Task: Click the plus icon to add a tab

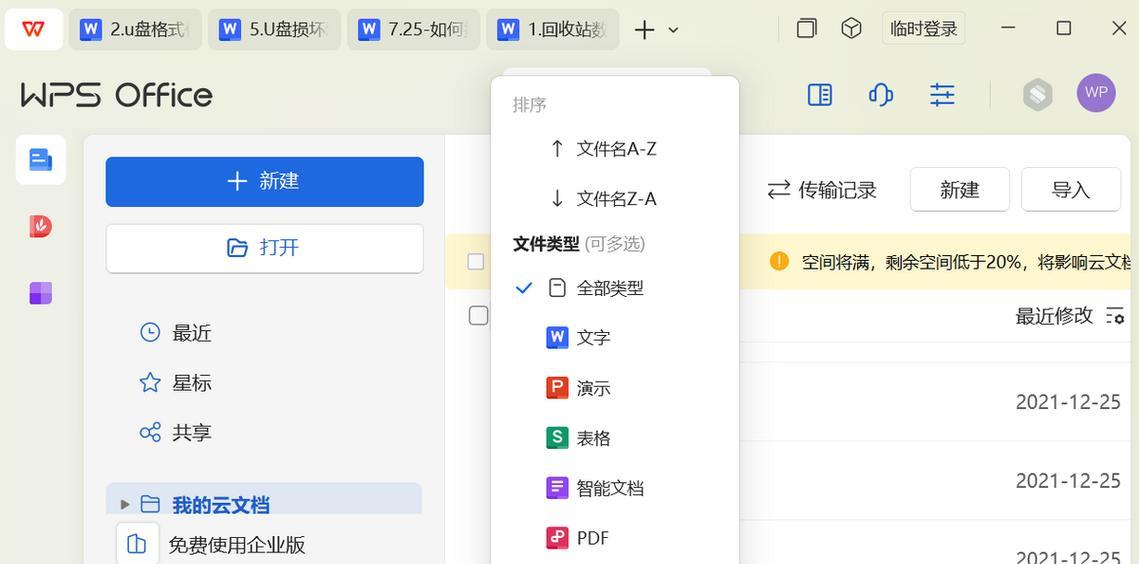Action: 644,30
